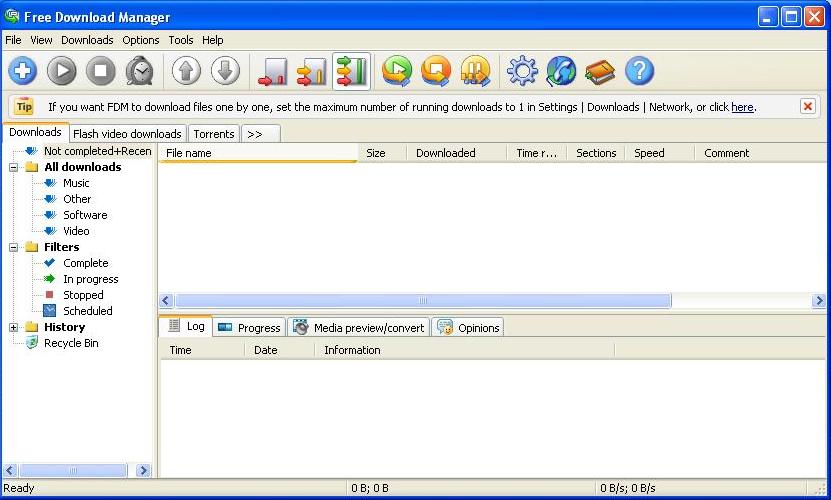Screen dimensions: 831x500
Task: Close the tip bar
Action: (x=808, y=107)
